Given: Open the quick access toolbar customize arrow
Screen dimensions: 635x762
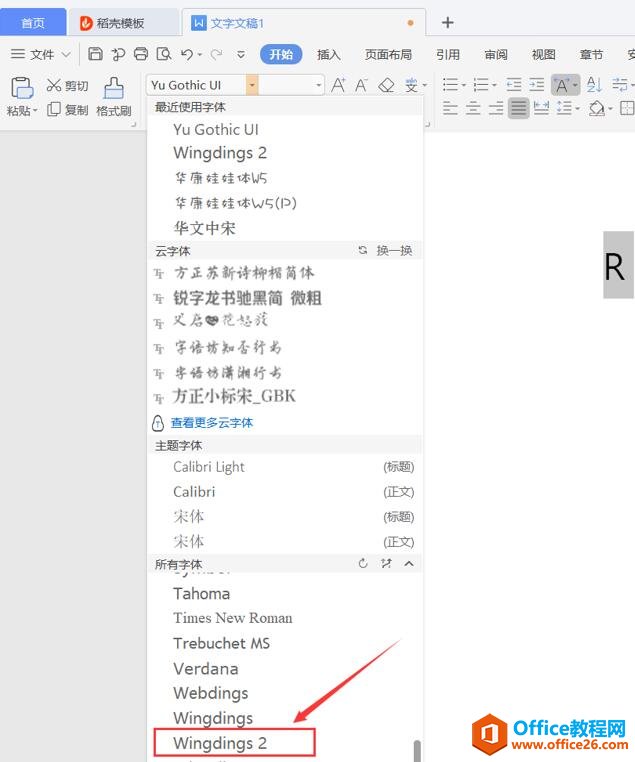Looking at the screenshot, I should coord(240,54).
